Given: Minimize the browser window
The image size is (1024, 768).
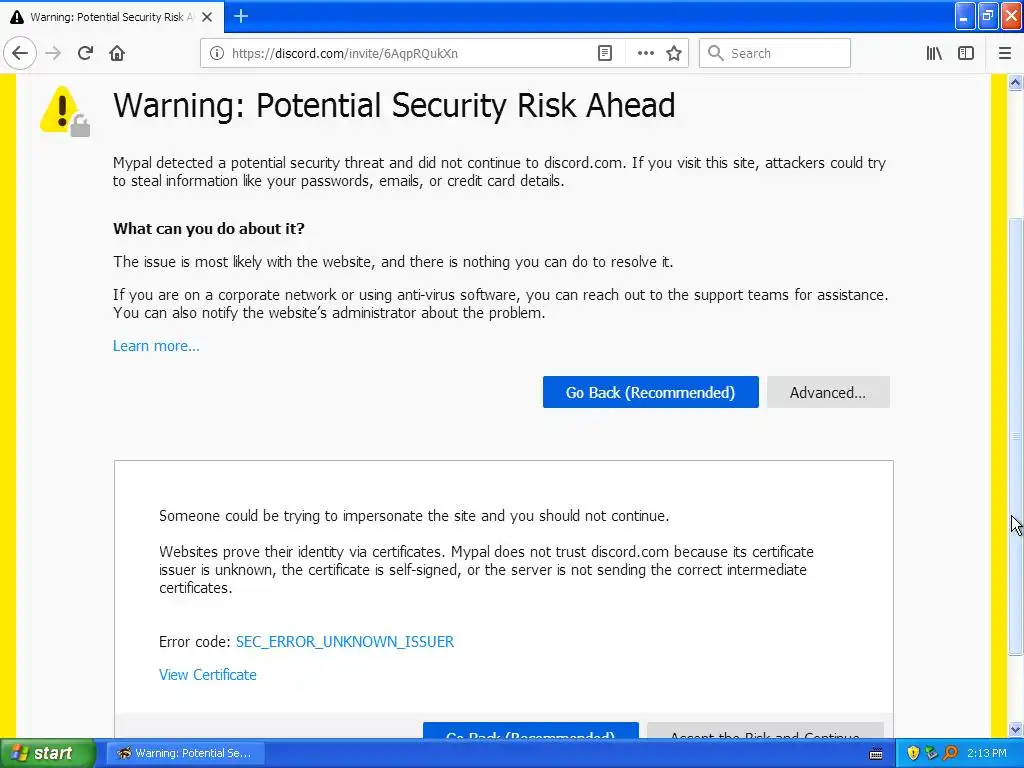Looking at the screenshot, I should click(x=965, y=16).
